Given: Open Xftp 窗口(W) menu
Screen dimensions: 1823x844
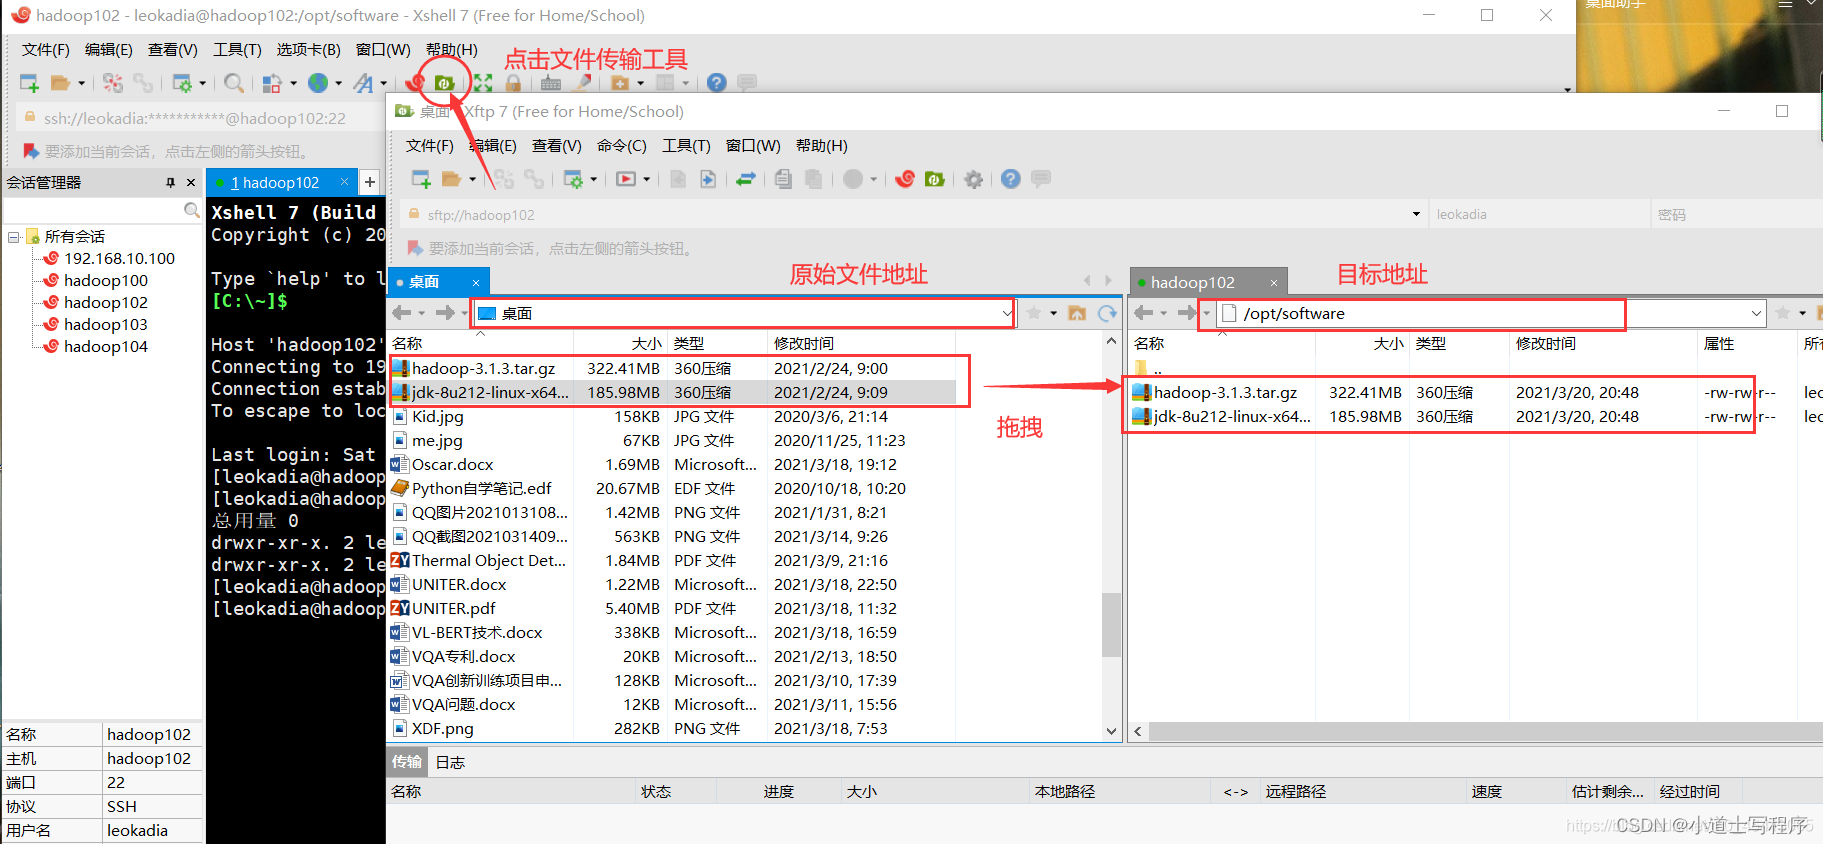Looking at the screenshot, I should pos(753,145).
